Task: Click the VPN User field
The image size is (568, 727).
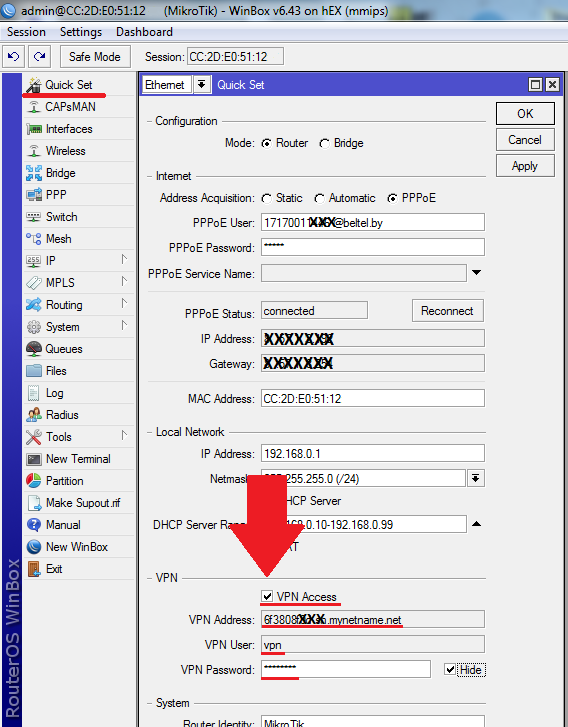Action: point(373,644)
